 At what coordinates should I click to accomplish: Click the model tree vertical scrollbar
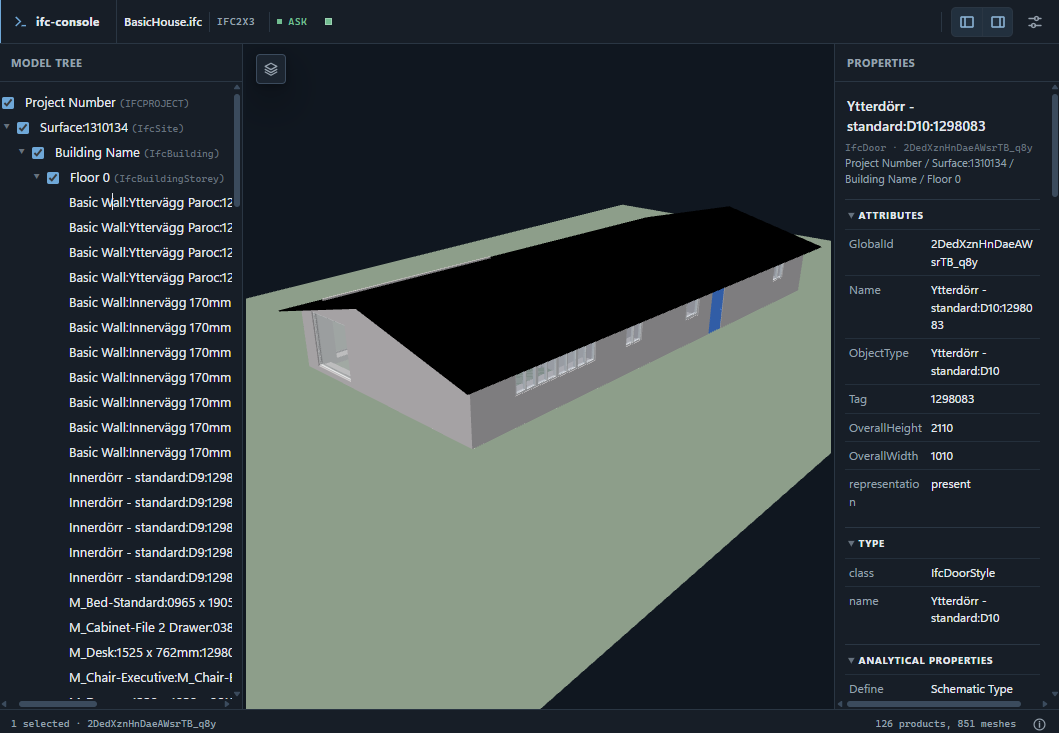[x=237, y=150]
